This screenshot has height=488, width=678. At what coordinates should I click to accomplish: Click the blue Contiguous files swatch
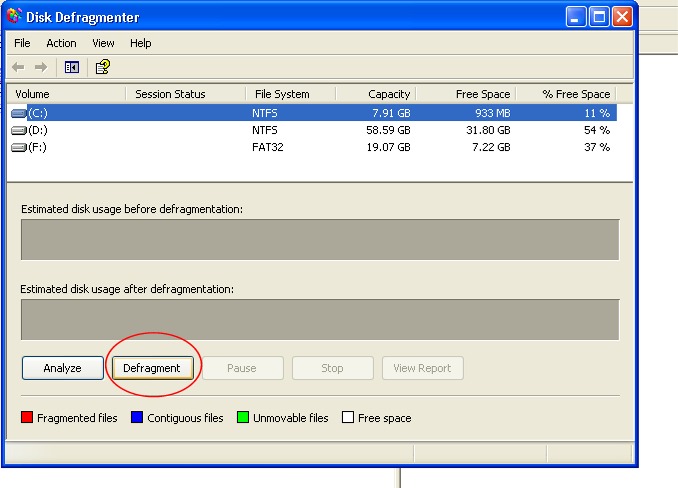(137, 417)
